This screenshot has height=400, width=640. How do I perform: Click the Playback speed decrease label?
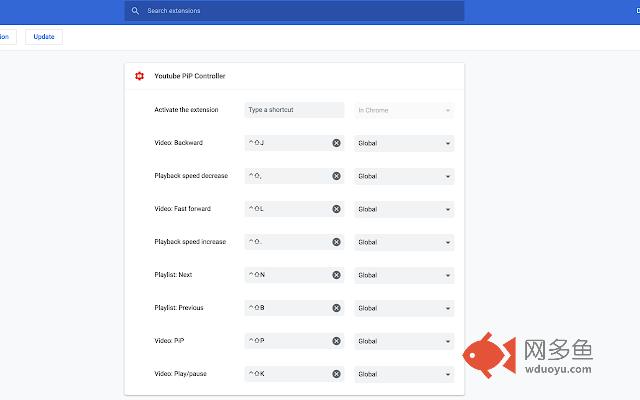click(191, 176)
